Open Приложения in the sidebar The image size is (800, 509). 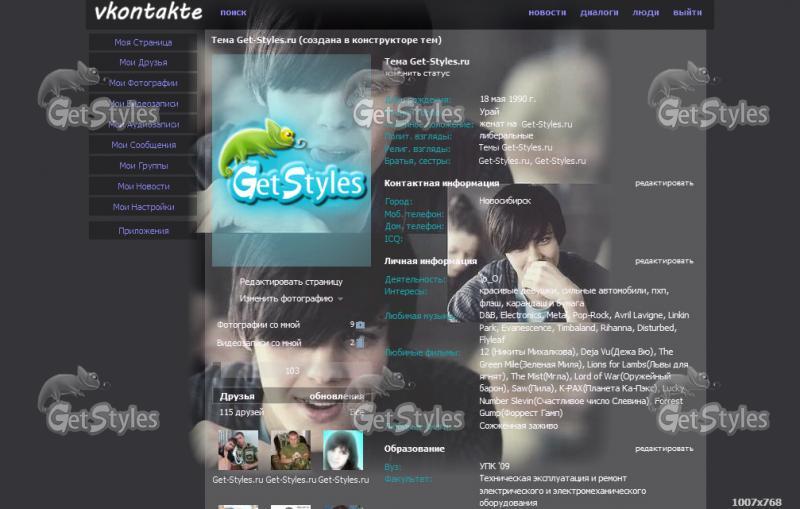[x=143, y=231]
